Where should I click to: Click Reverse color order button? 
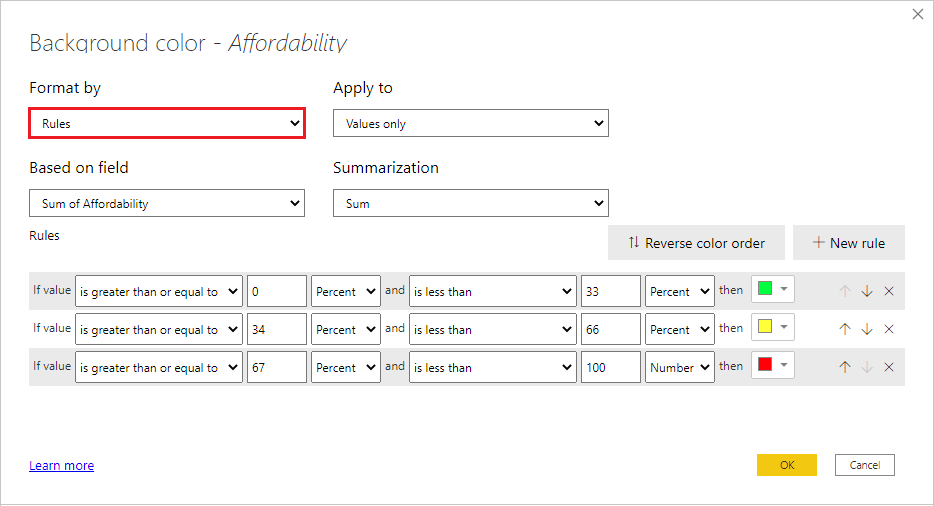tap(696, 243)
